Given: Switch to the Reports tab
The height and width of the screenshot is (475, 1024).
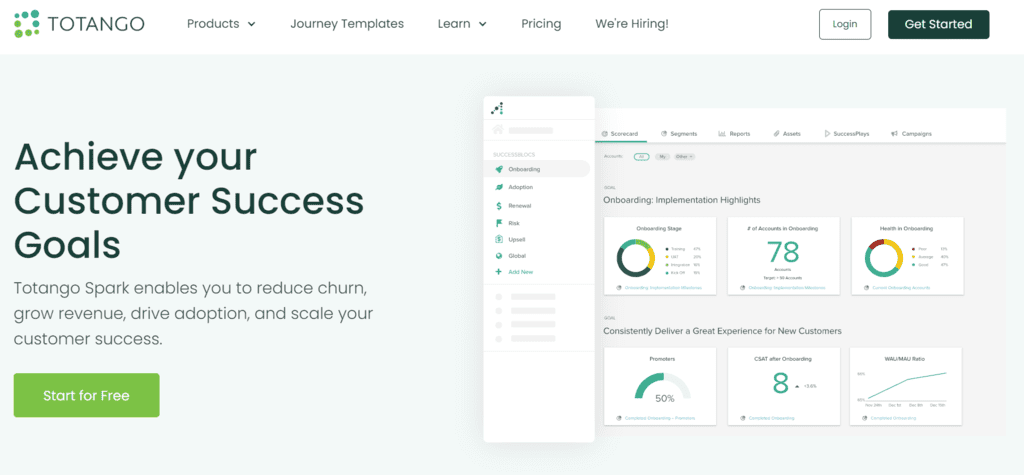Looking at the screenshot, I should pyautogui.click(x=734, y=133).
